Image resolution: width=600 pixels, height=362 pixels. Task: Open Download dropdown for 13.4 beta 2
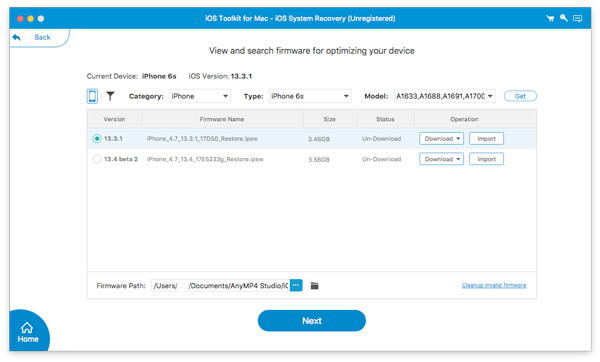click(441, 159)
